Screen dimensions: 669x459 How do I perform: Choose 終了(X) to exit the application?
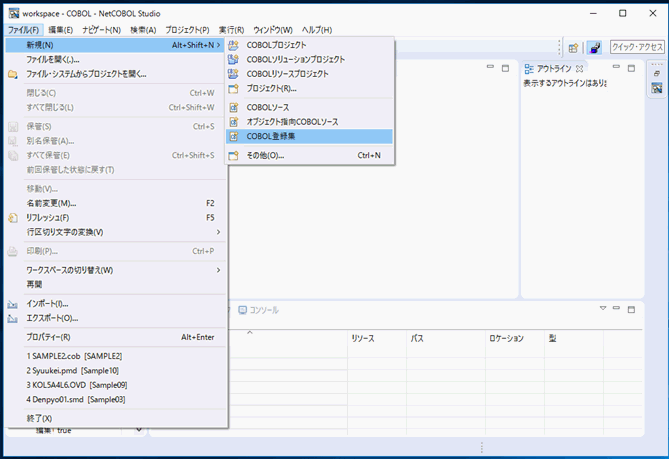(115, 418)
